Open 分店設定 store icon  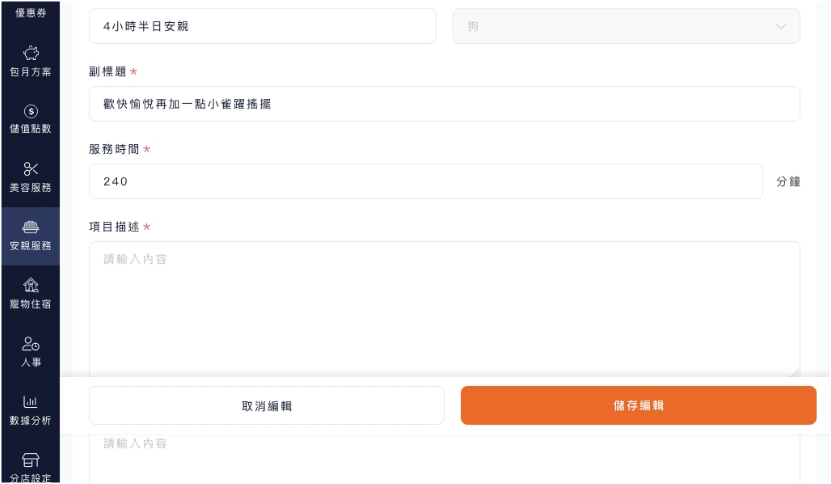point(31,460)
